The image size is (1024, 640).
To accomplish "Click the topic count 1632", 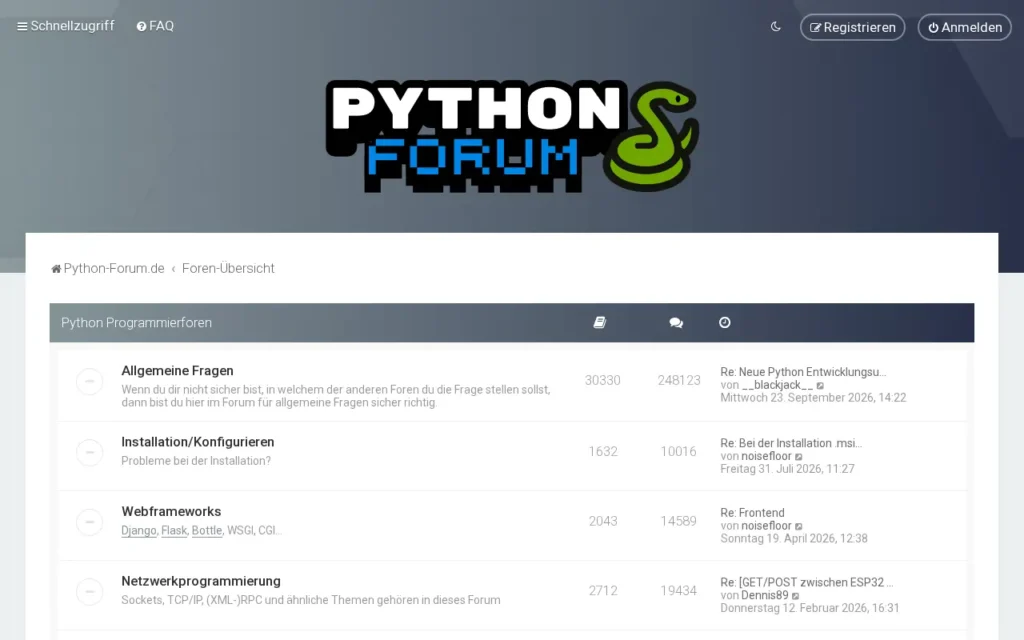I will 603,451.
